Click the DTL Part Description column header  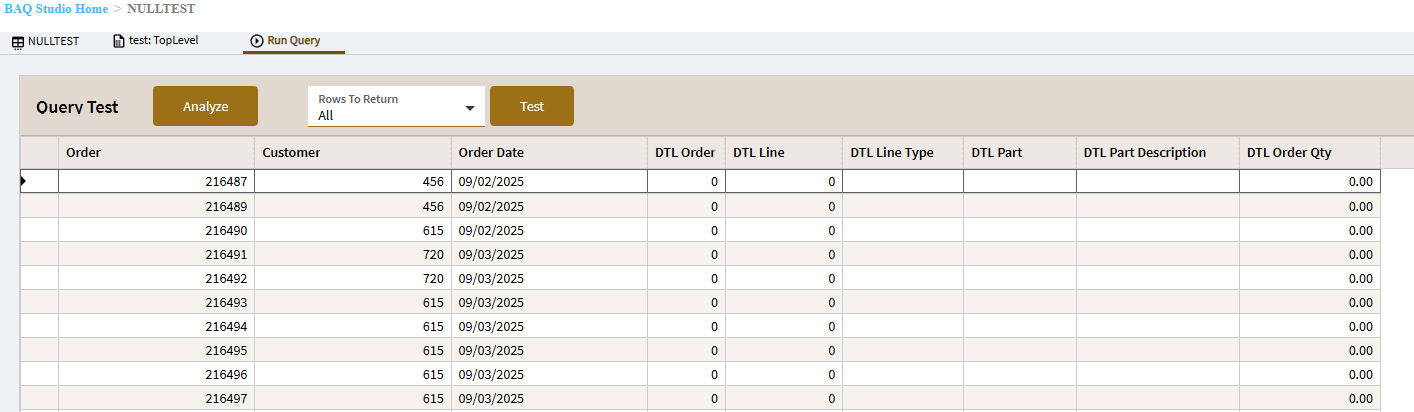(x=1157, y=153)
